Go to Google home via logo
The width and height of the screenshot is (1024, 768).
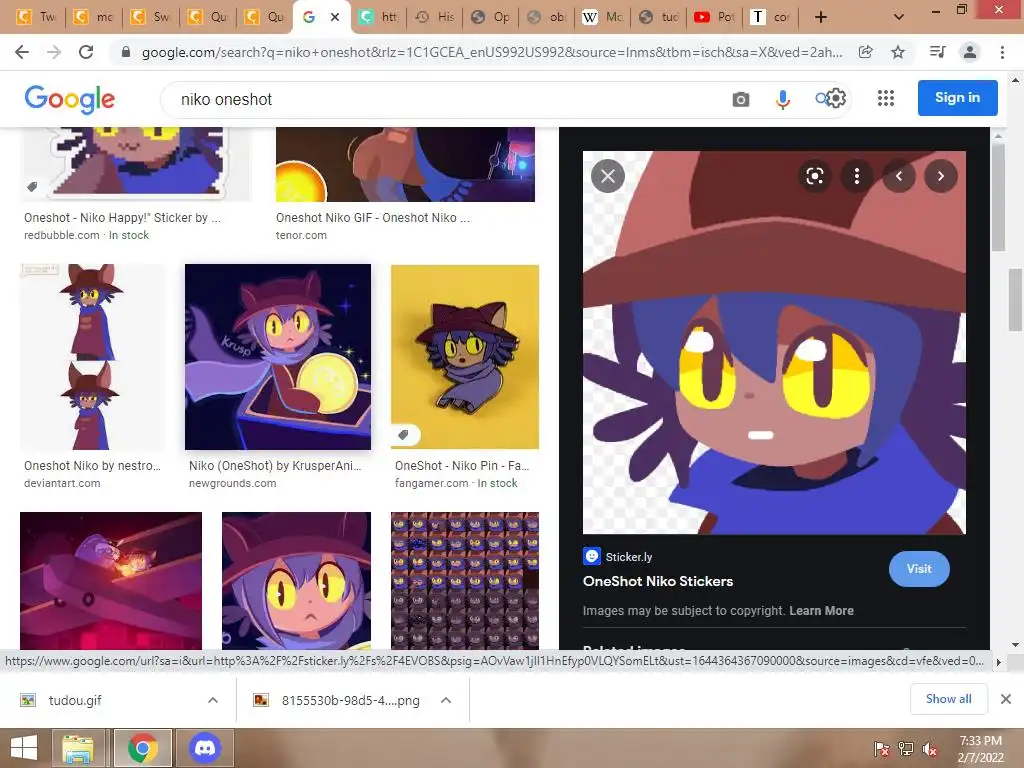[69, 99]
